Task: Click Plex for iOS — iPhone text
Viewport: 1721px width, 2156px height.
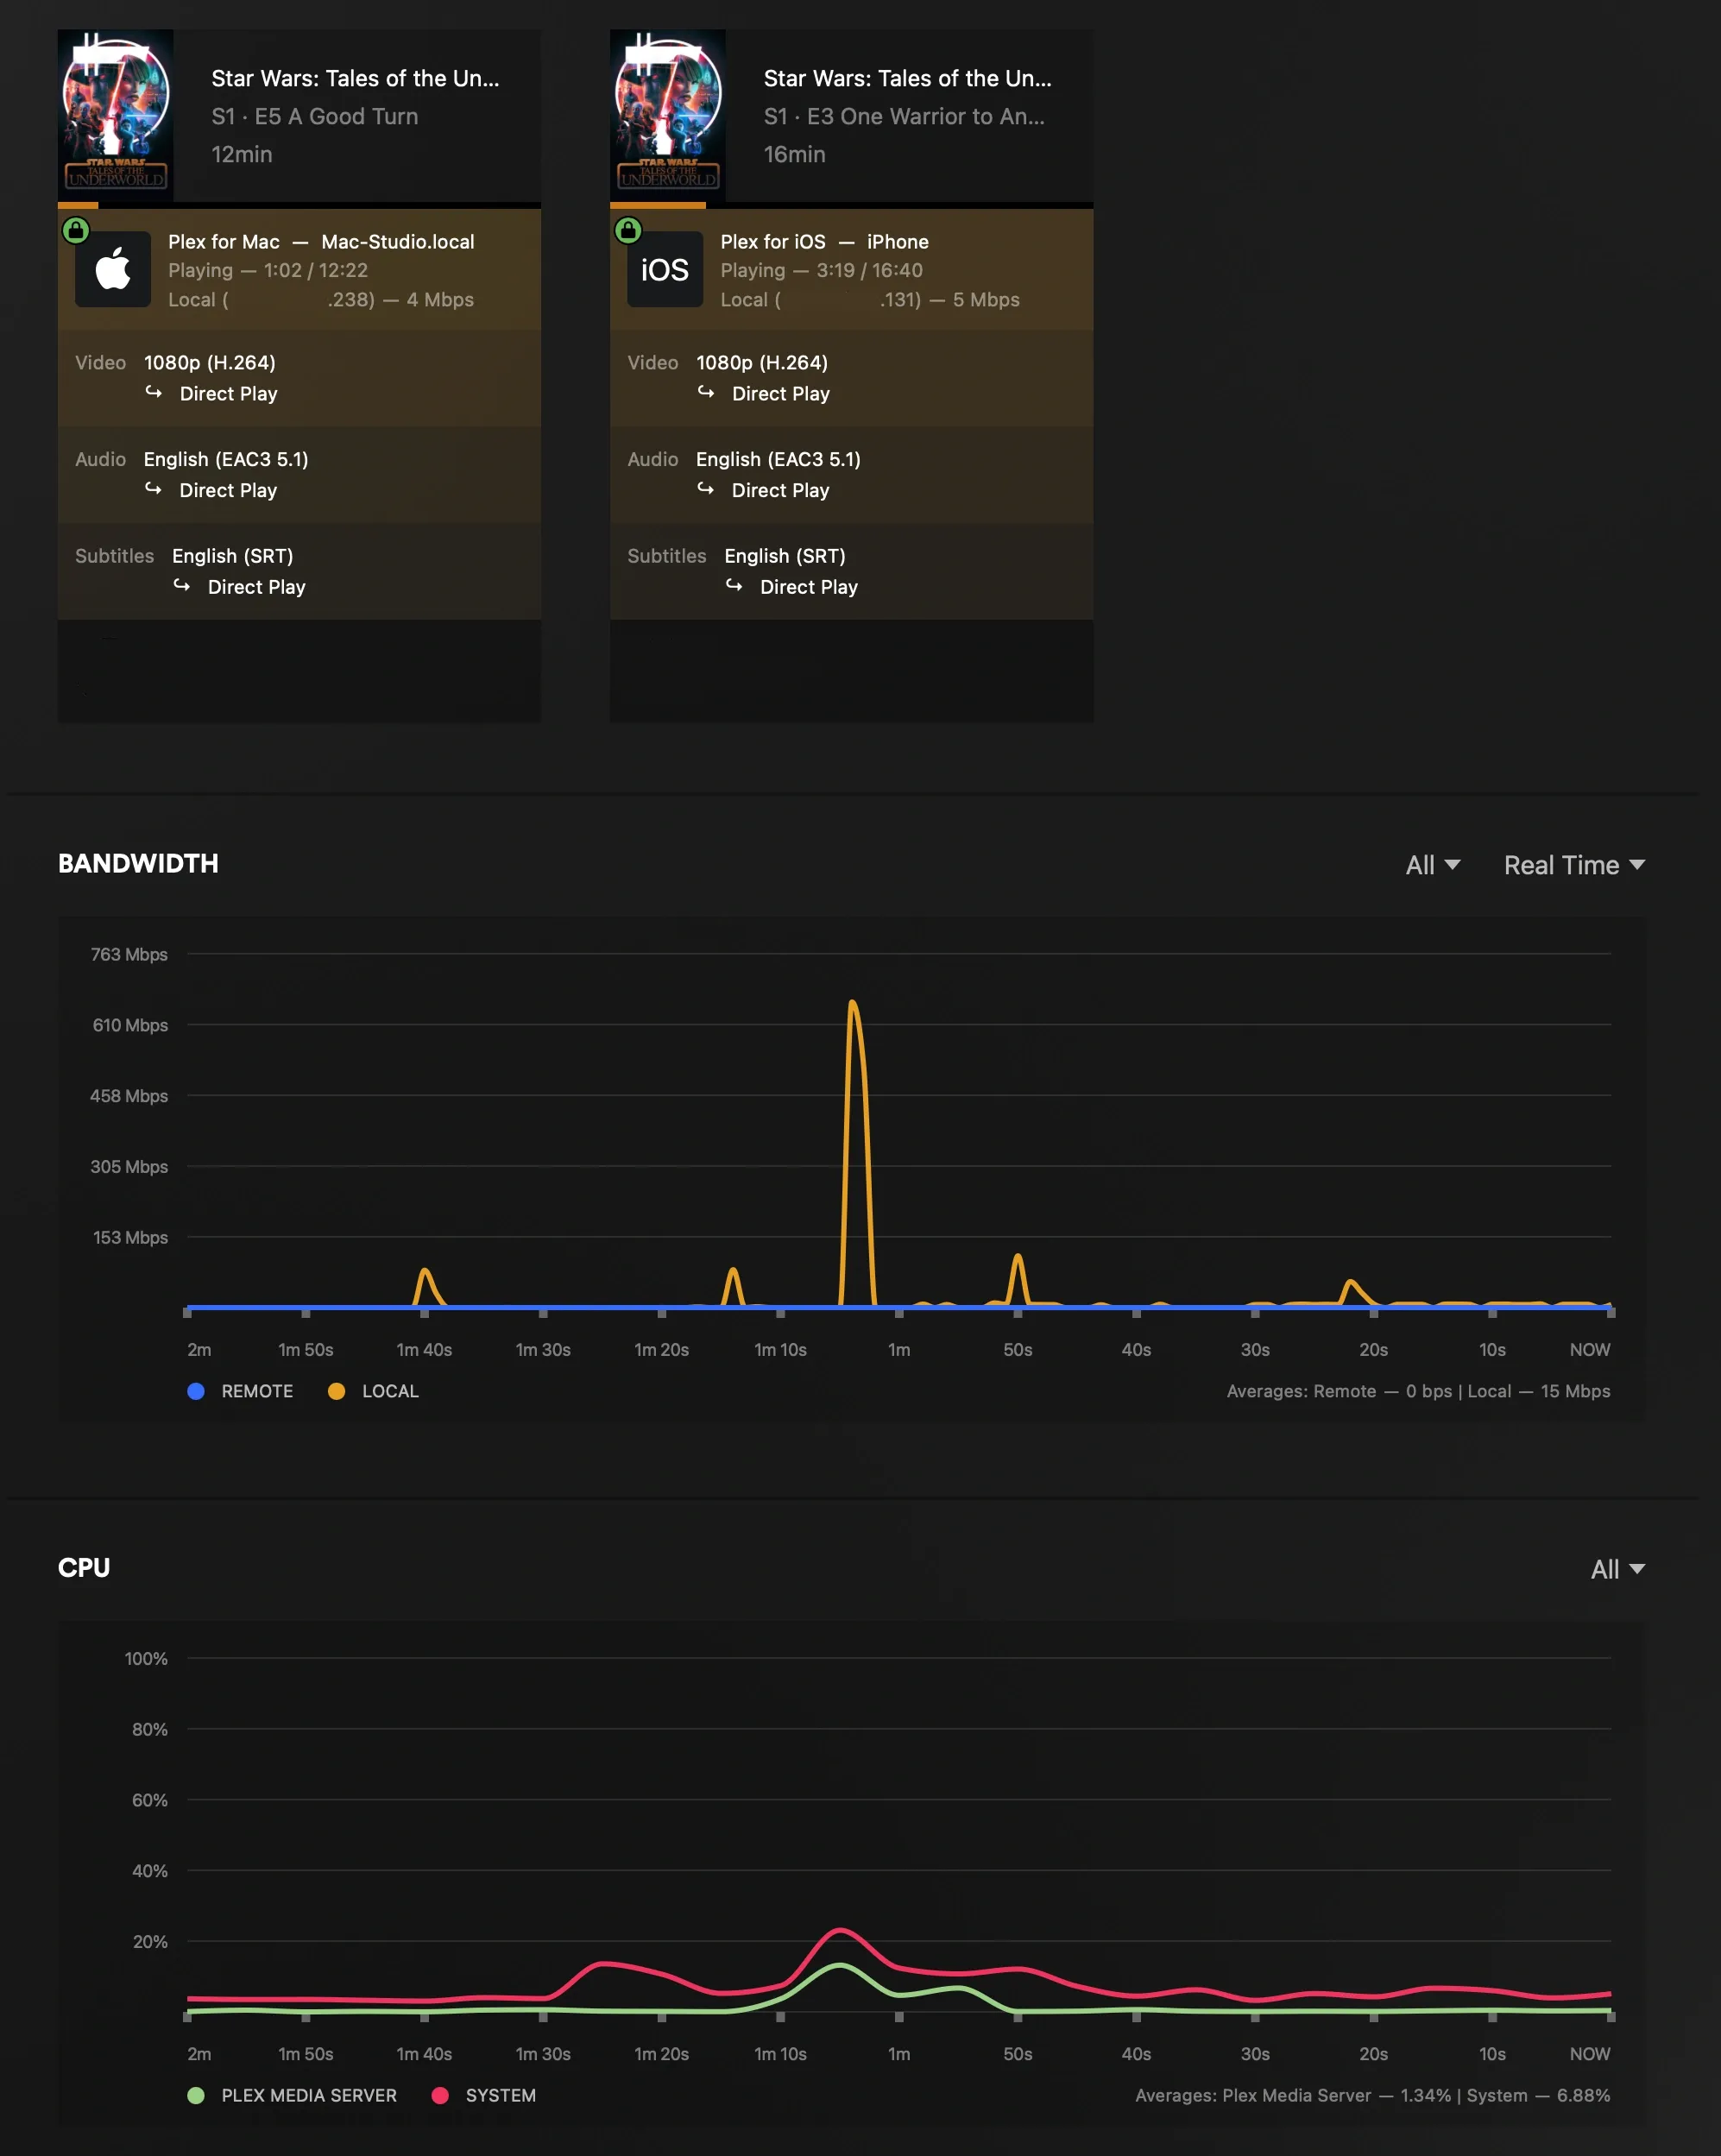Action: pyautogui.click(x=824, y=242)
